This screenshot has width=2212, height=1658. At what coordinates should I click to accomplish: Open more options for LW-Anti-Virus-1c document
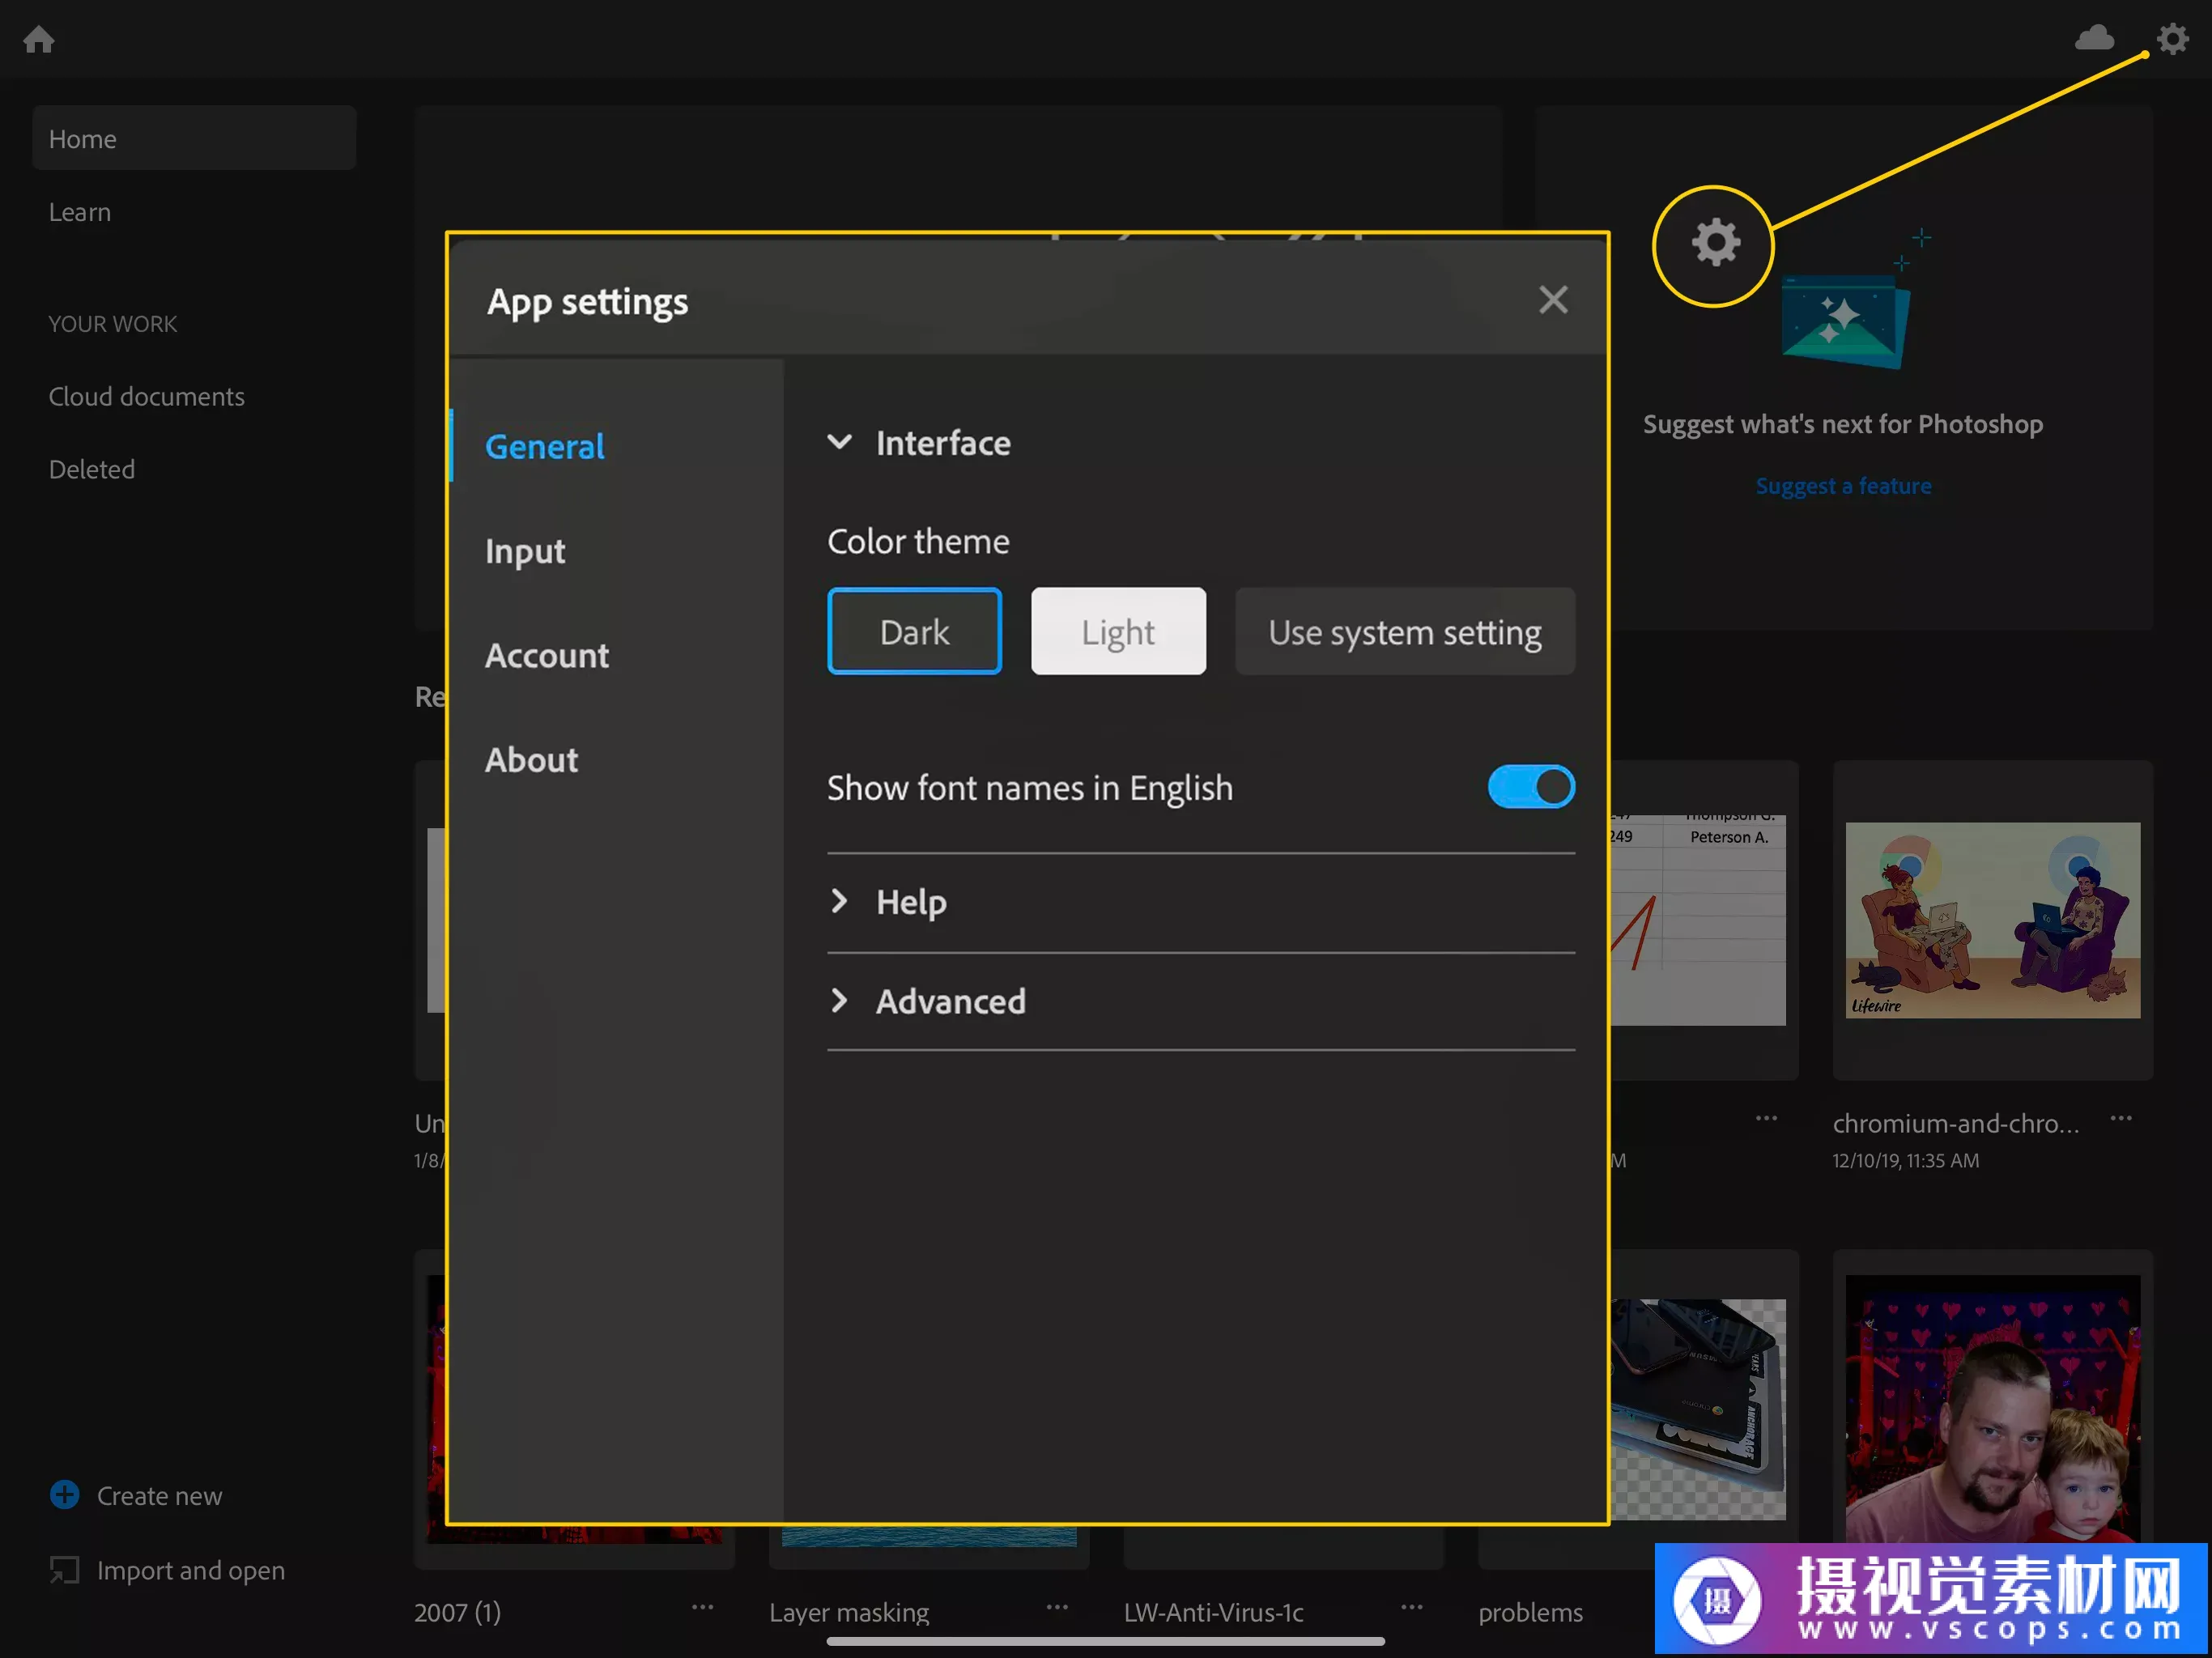(x=1411, y=1607)
